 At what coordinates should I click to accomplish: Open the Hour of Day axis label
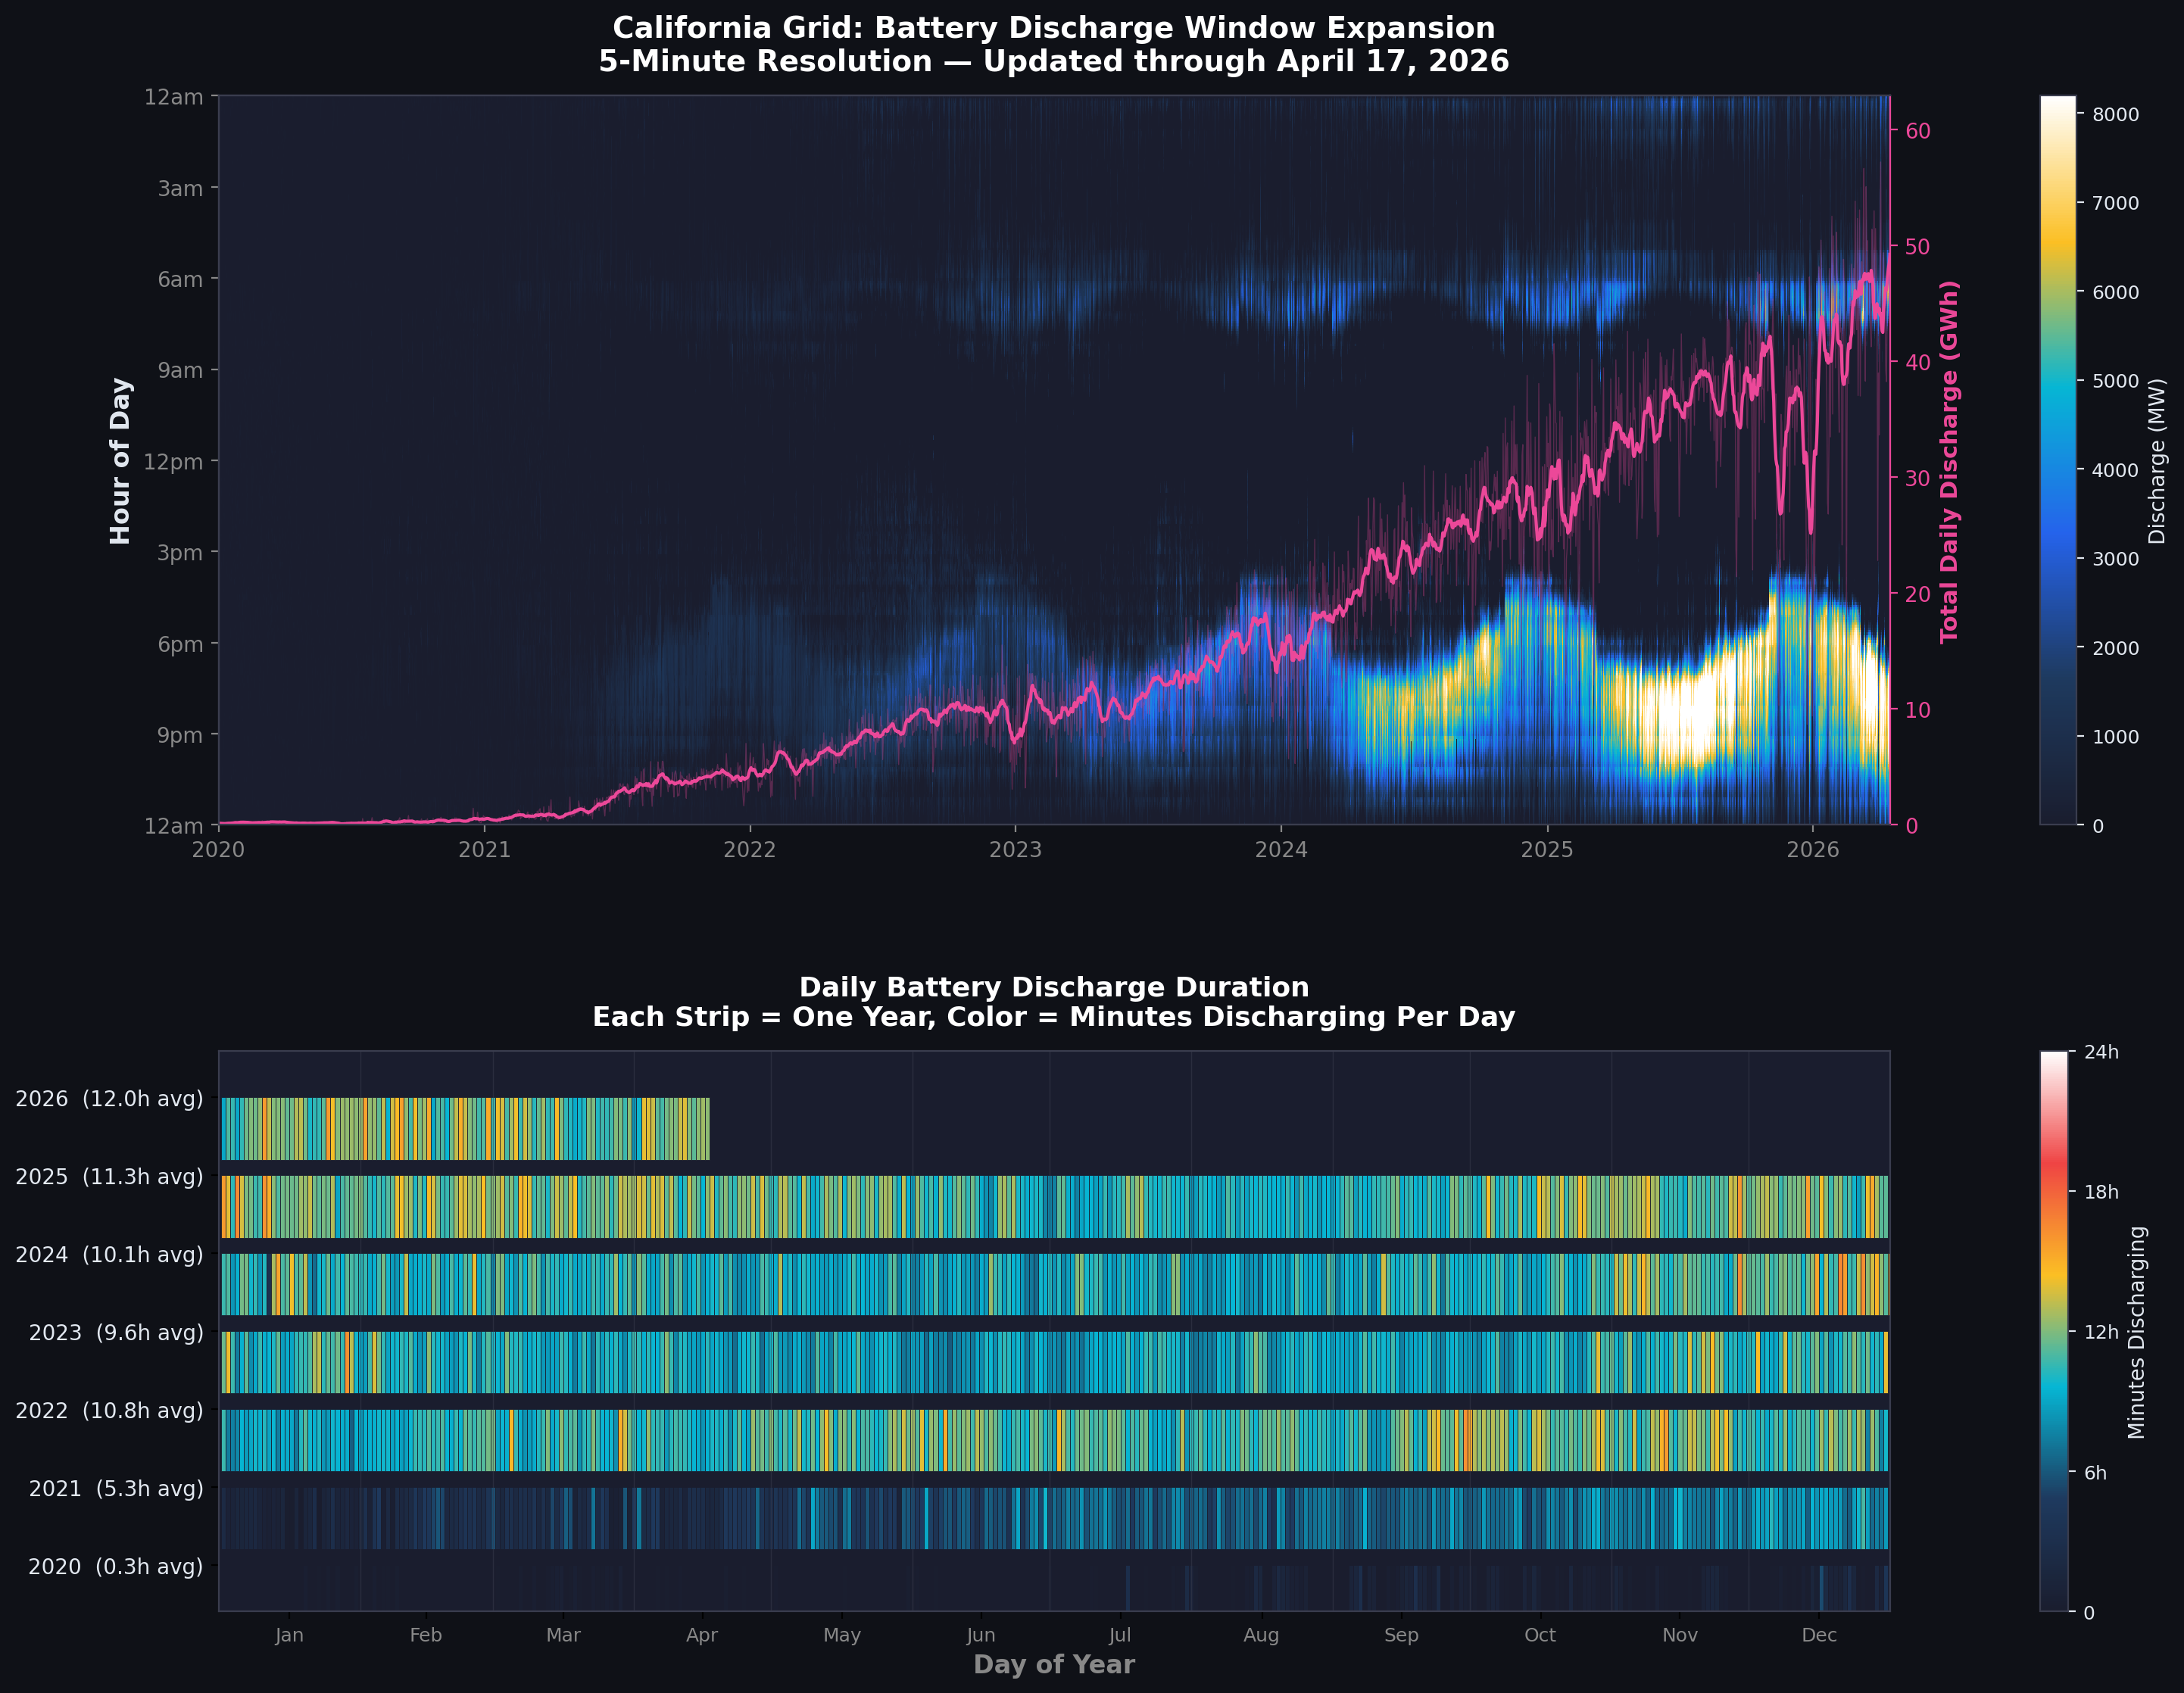(122, 460)
